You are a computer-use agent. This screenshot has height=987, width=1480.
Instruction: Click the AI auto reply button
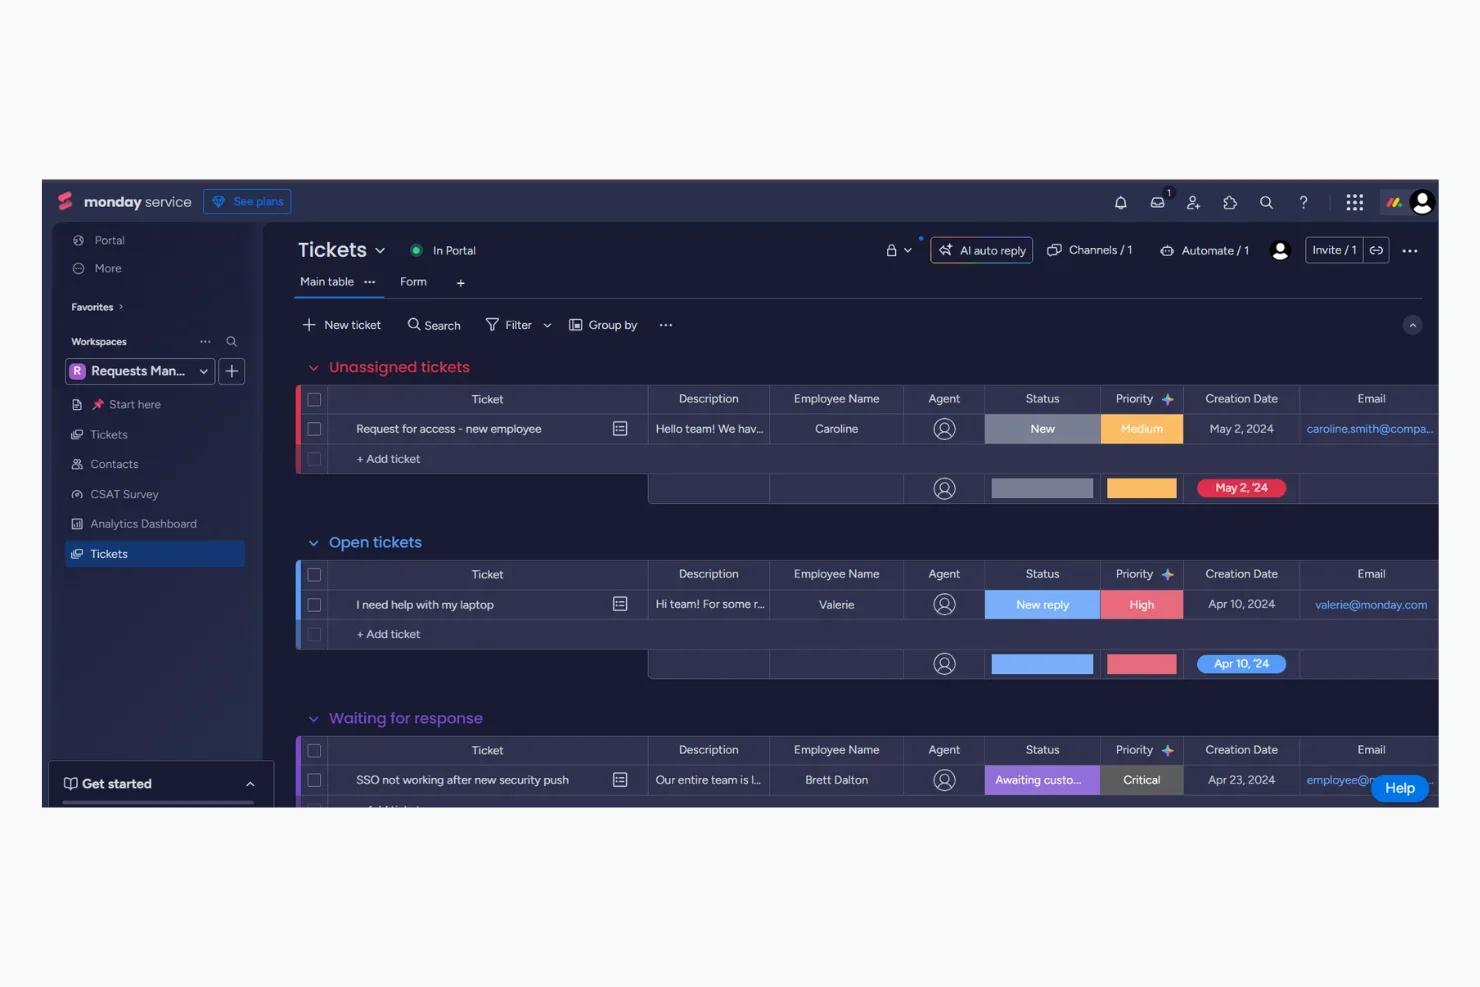981,250
